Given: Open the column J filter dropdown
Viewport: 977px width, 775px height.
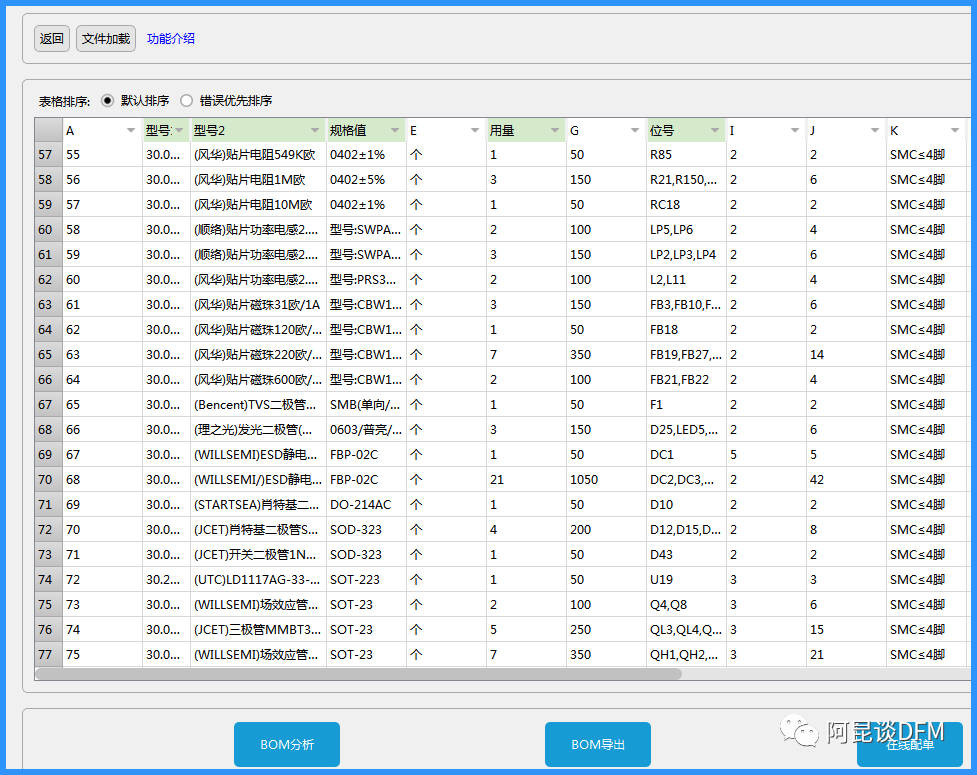Looking at the screenshot, I should [875, 130].
